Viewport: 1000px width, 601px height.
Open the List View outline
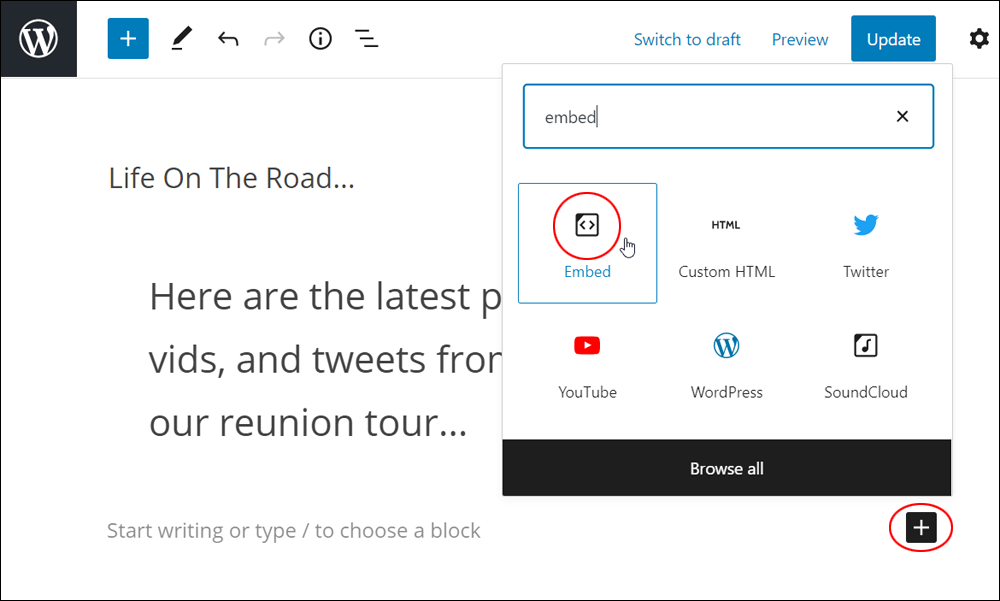[367, 39]
